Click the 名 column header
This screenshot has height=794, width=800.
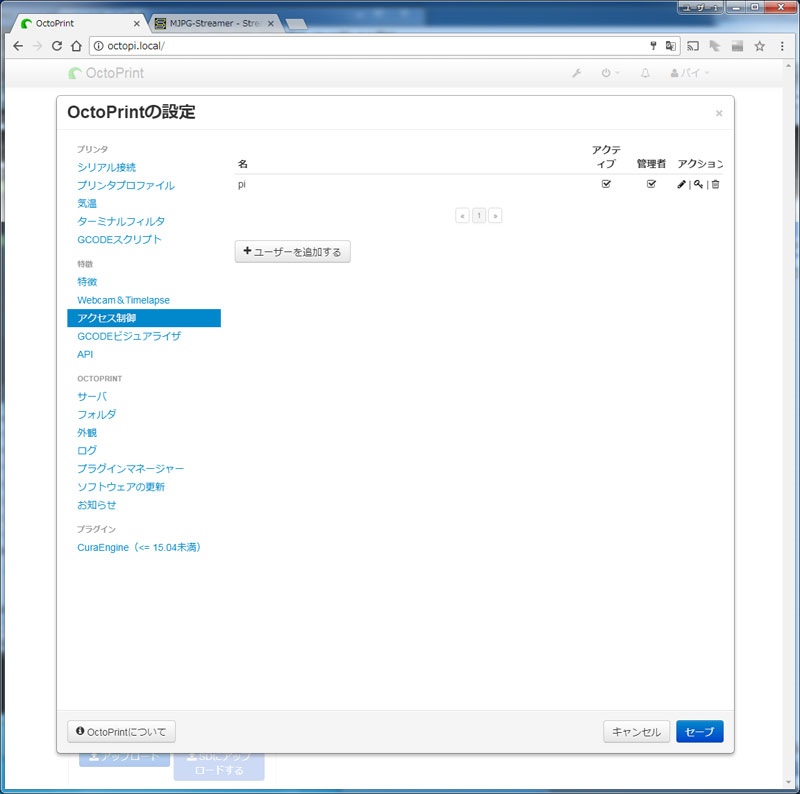click(x=243, y=164)
